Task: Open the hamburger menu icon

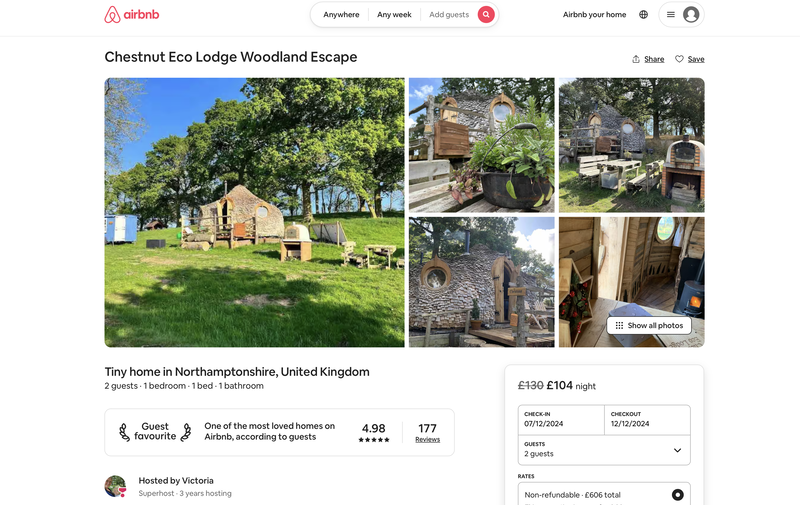Action: pyautogui.click(x=671, y=14)
